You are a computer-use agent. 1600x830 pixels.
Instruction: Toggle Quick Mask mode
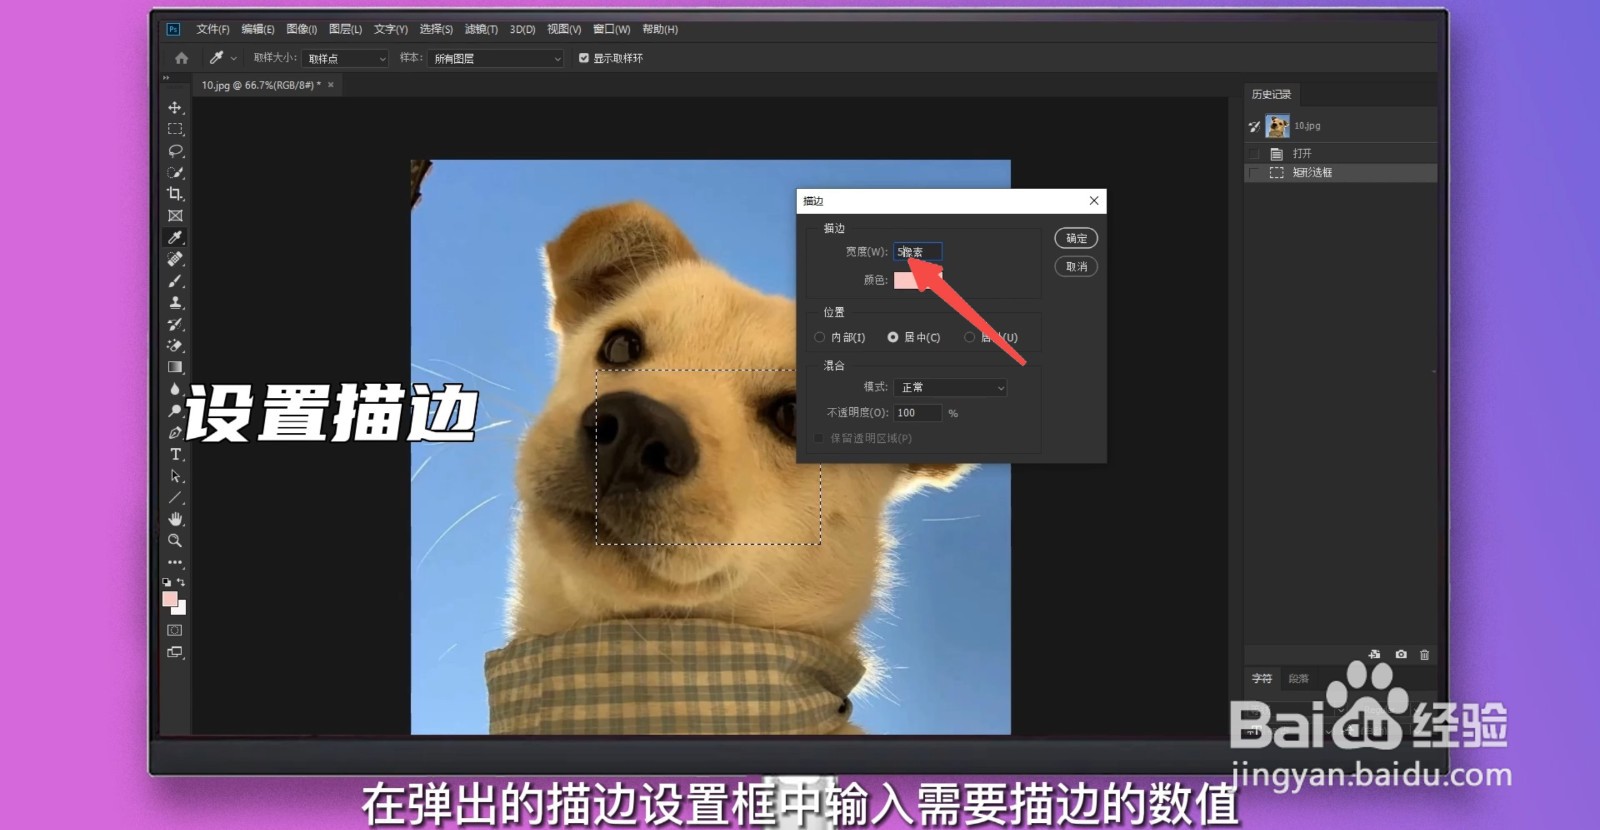coord(175,630)
